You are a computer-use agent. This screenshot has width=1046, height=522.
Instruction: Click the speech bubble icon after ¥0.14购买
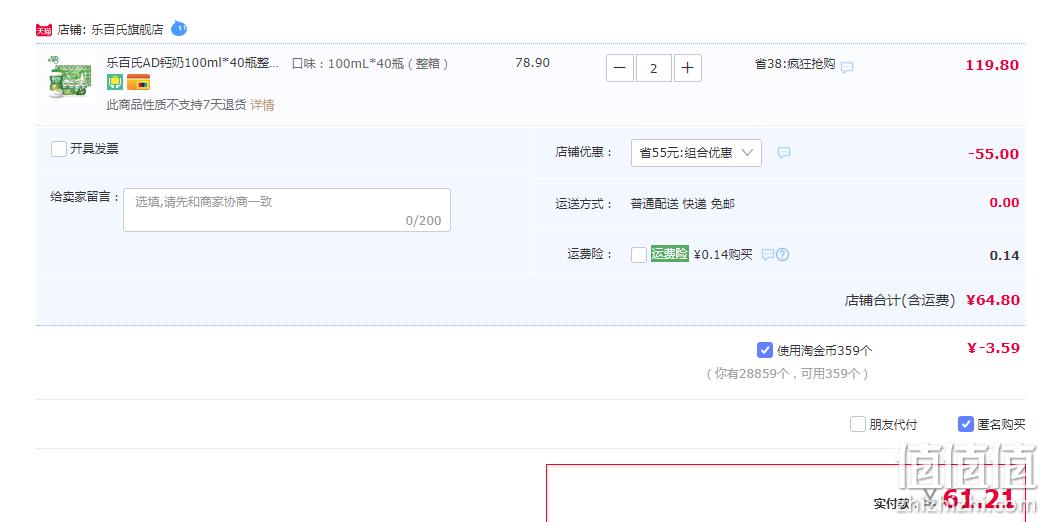768,255
